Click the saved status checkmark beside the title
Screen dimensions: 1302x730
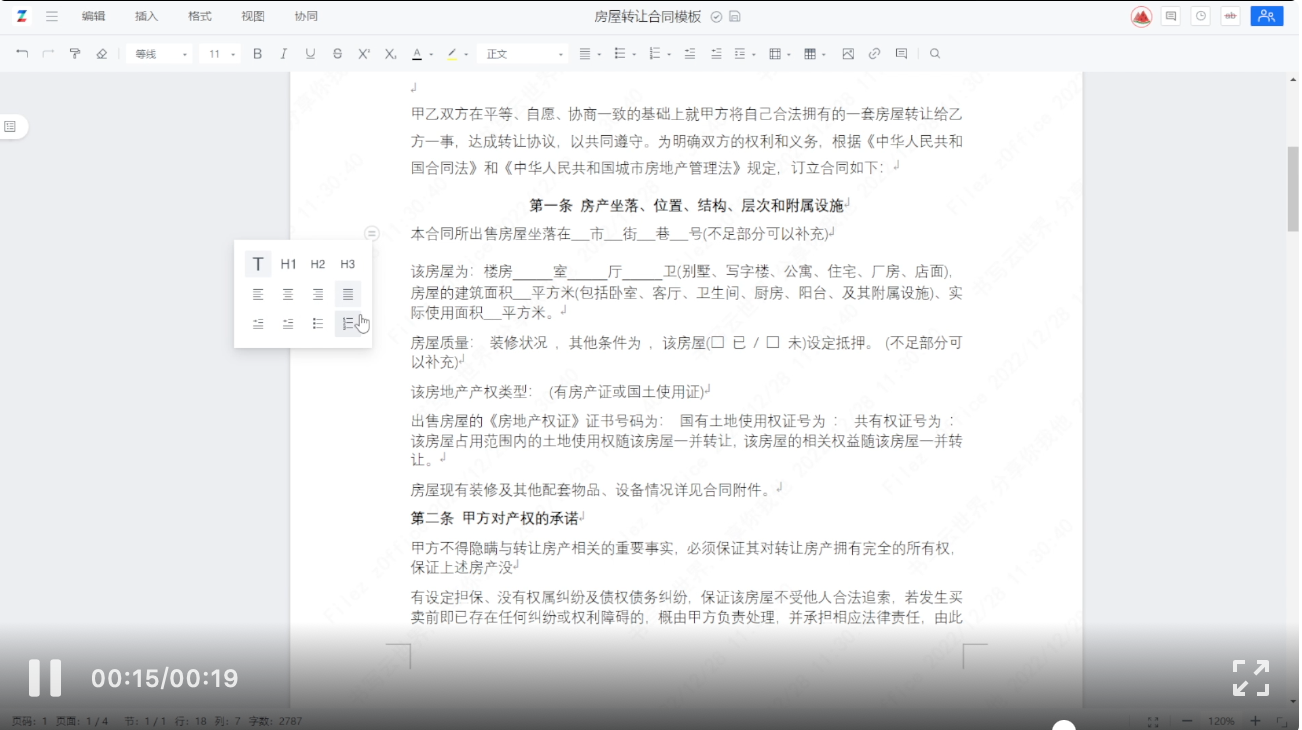716,17
